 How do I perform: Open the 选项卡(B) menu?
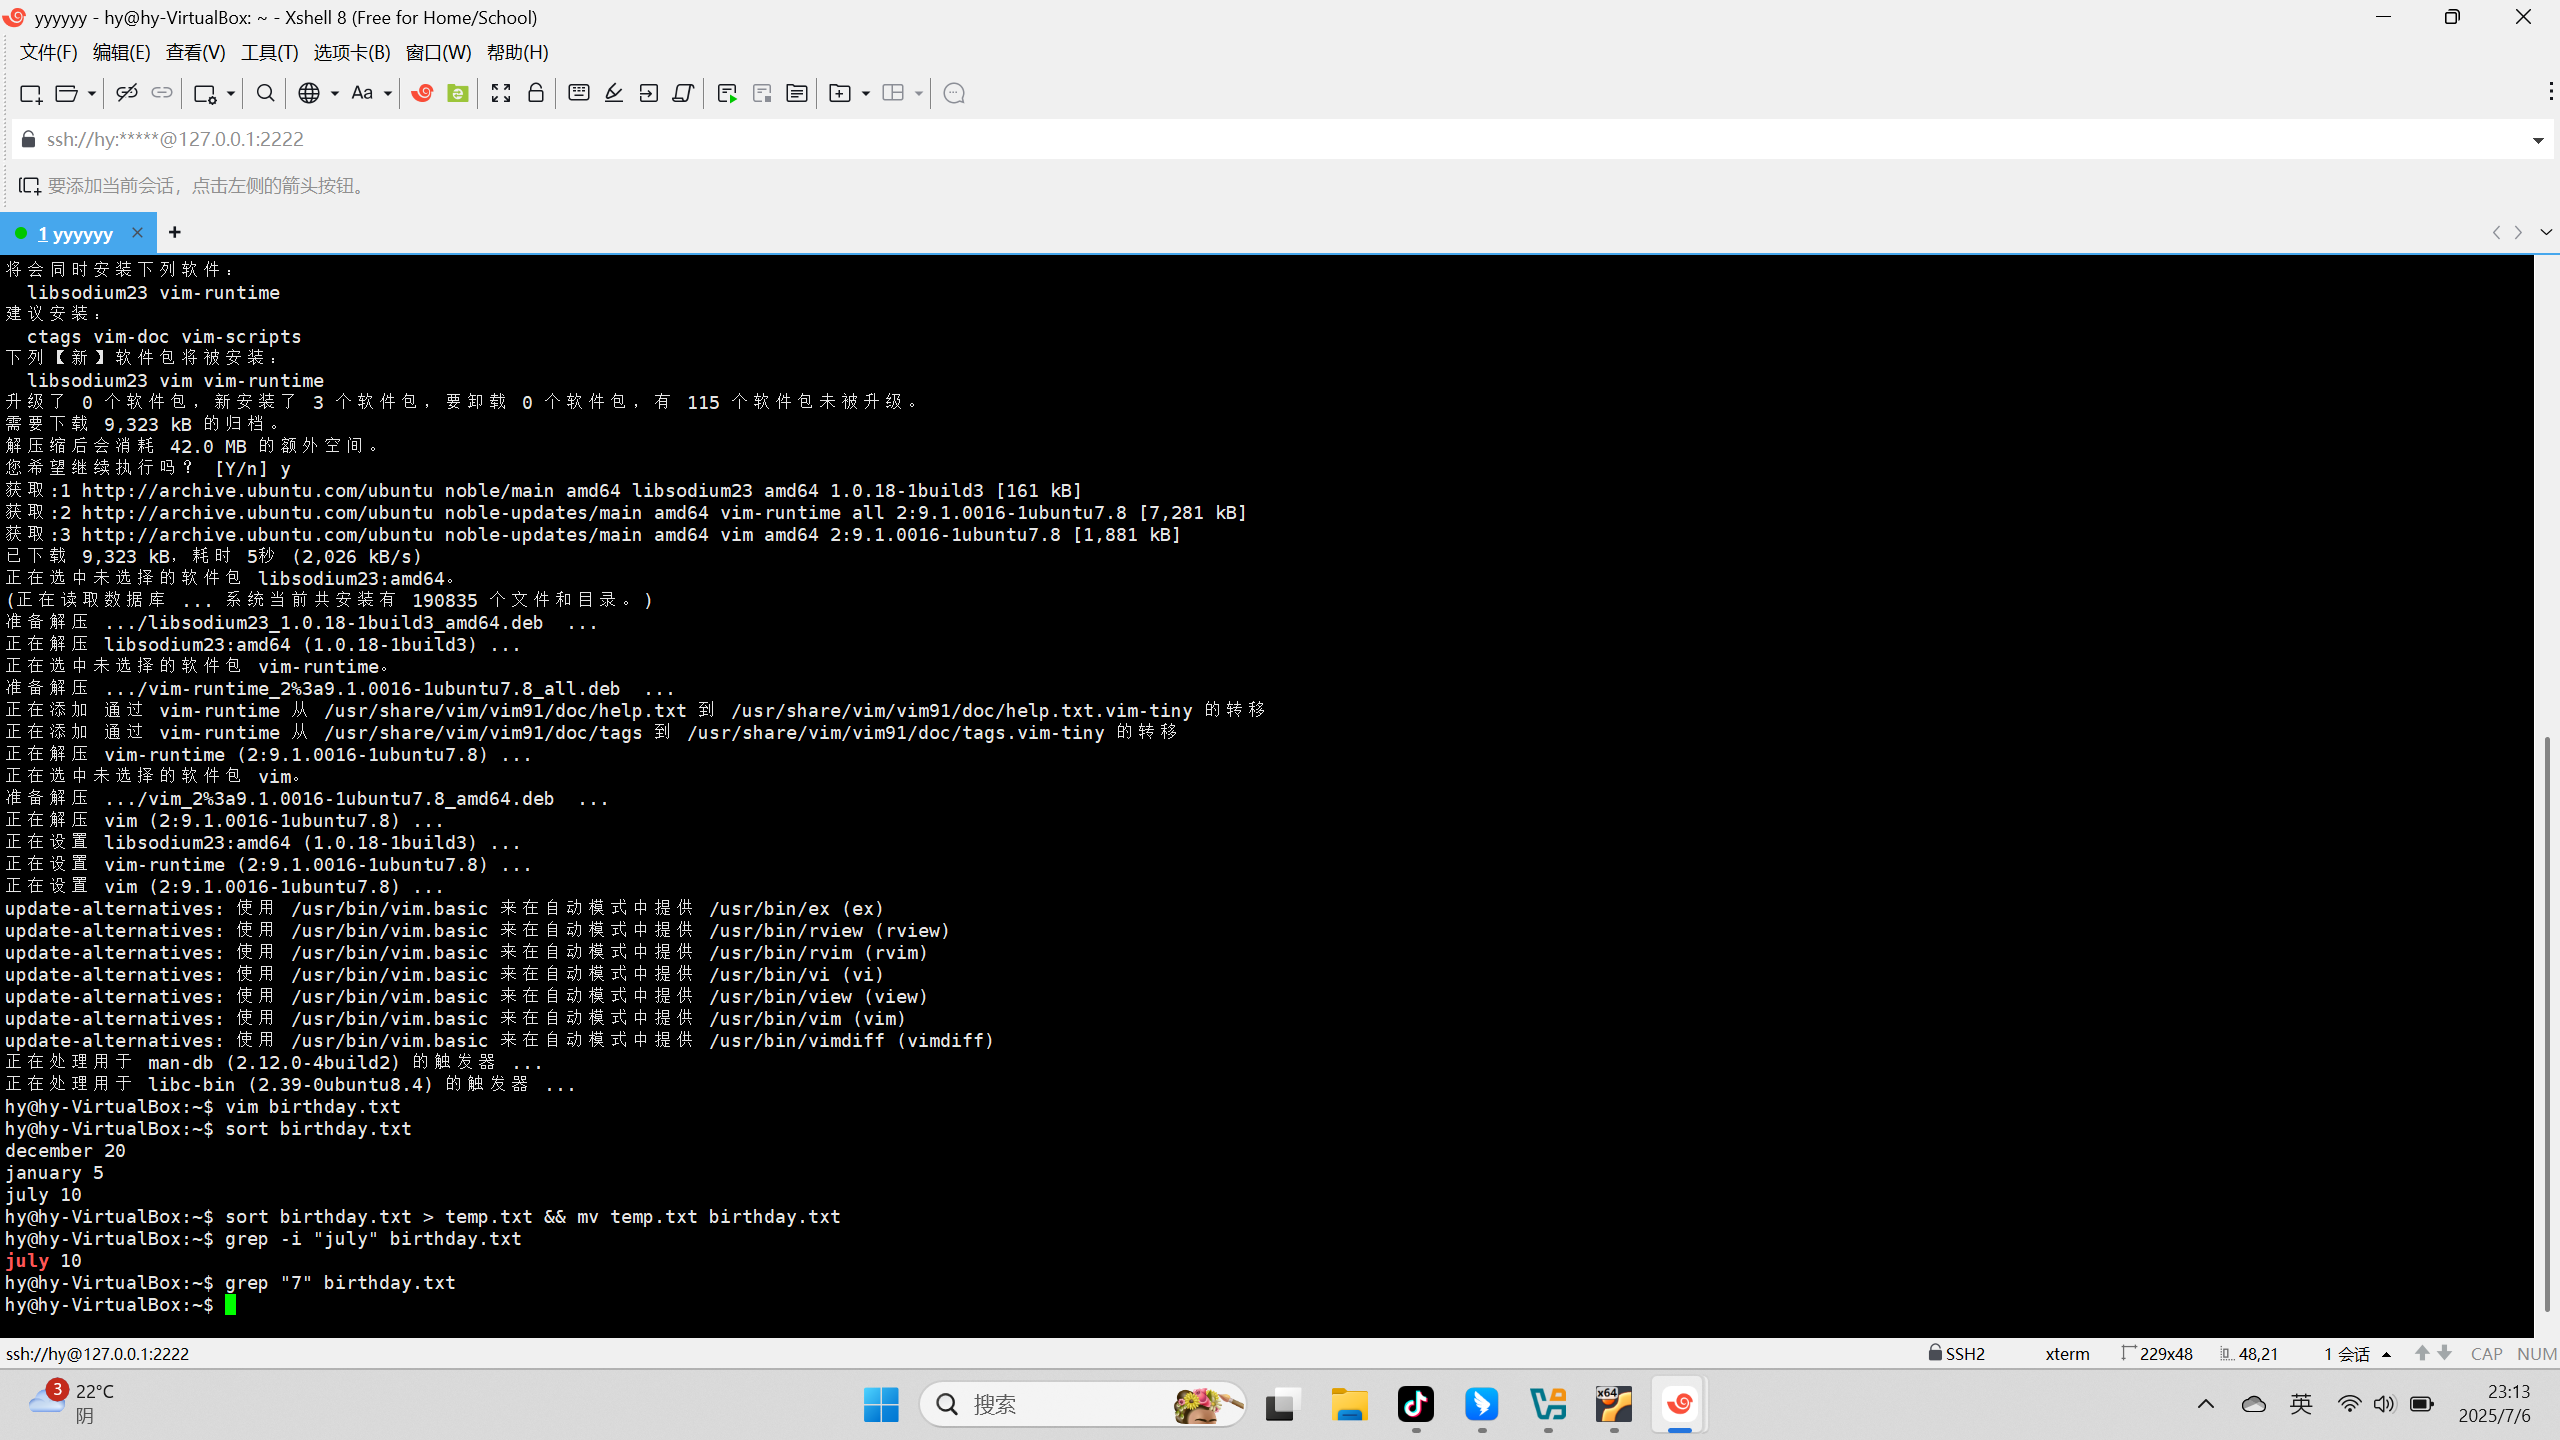351,52
